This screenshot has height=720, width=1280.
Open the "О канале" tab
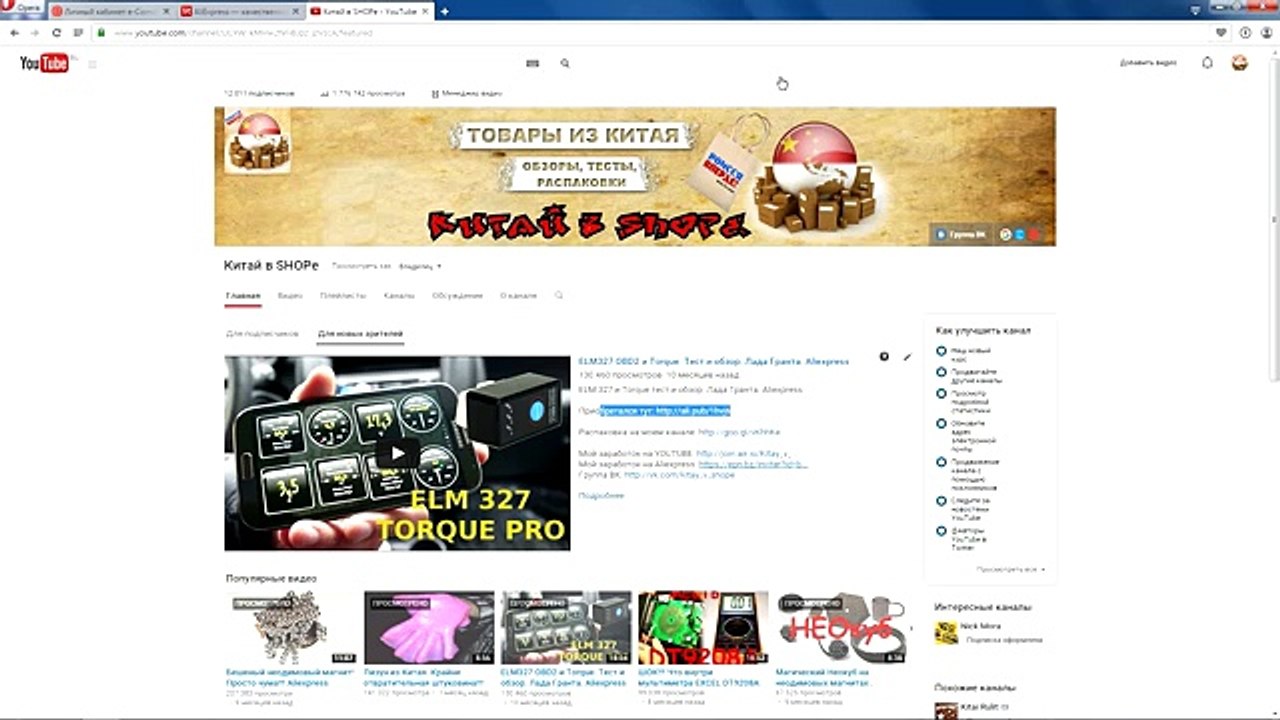[x=518, y=296]
